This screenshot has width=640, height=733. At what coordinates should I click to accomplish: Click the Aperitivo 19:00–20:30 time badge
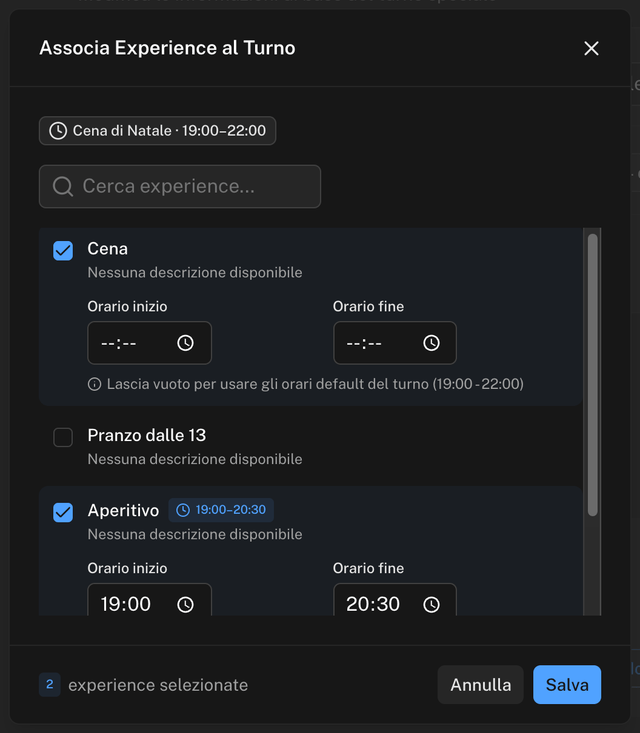coord(221,510)
